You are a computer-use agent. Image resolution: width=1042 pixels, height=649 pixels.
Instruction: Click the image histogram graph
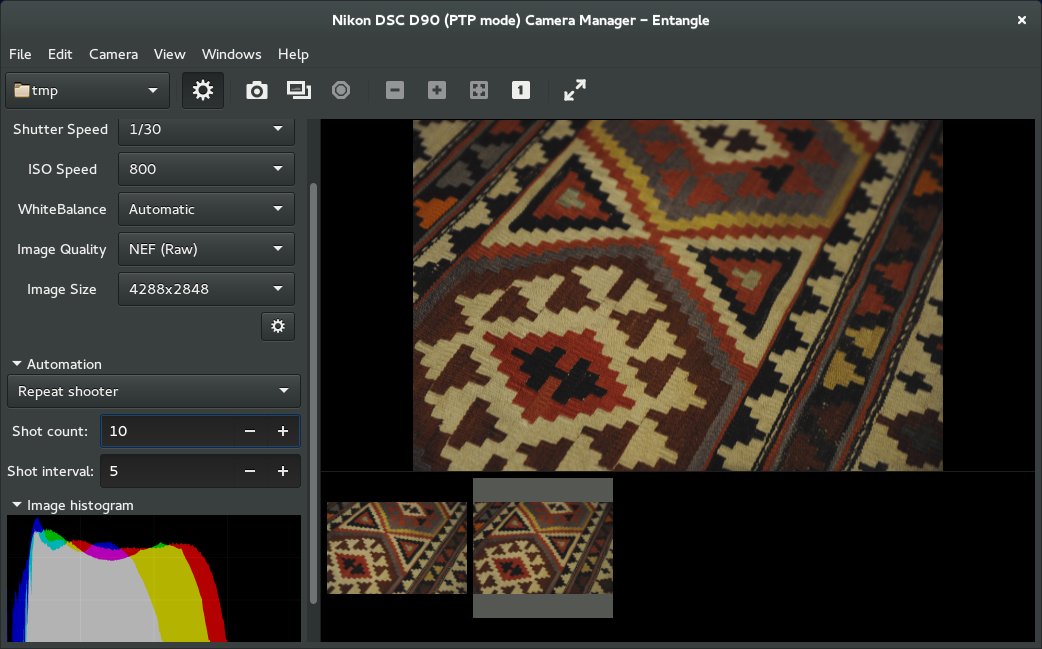154,579
